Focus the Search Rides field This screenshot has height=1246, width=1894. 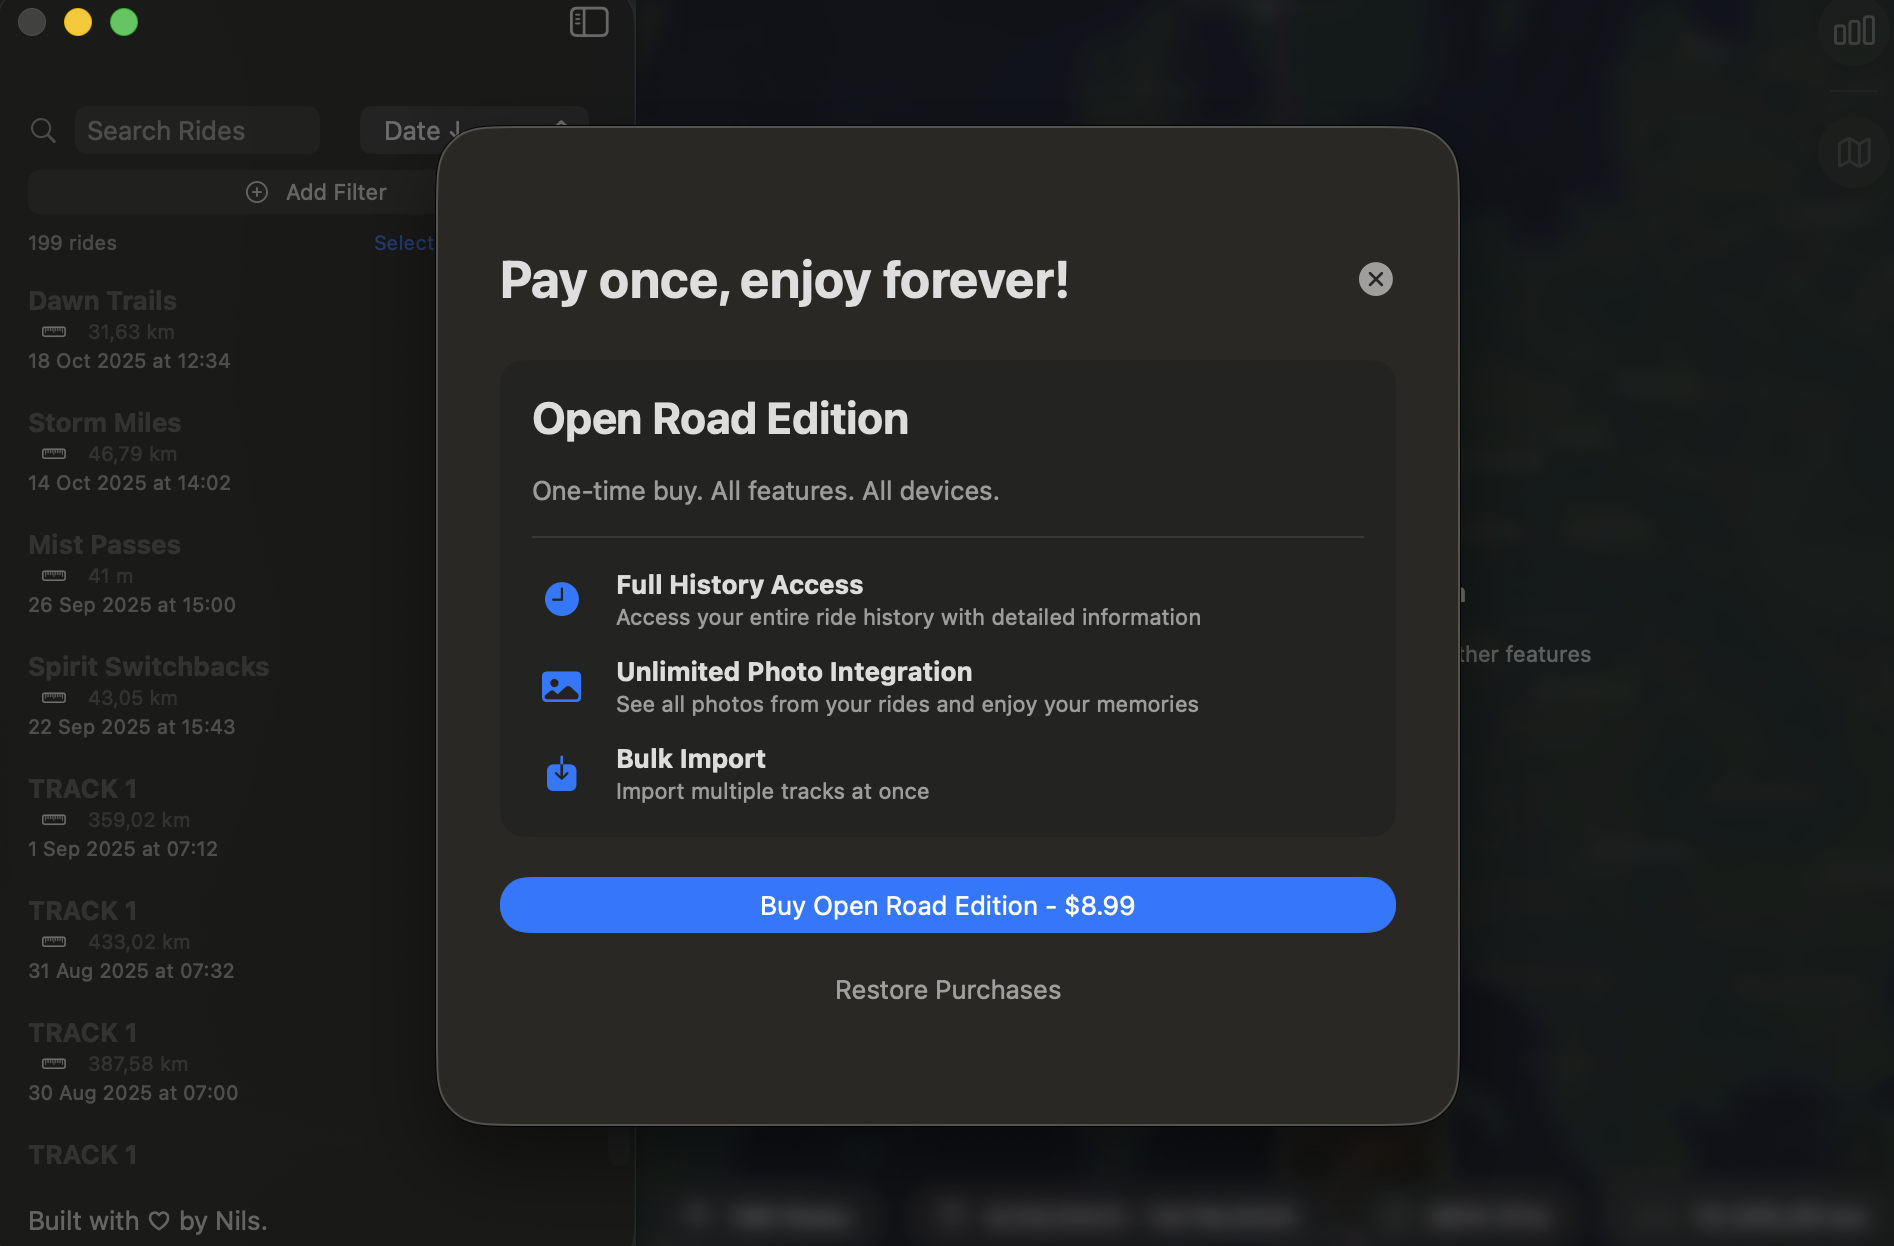click(197, 130)
